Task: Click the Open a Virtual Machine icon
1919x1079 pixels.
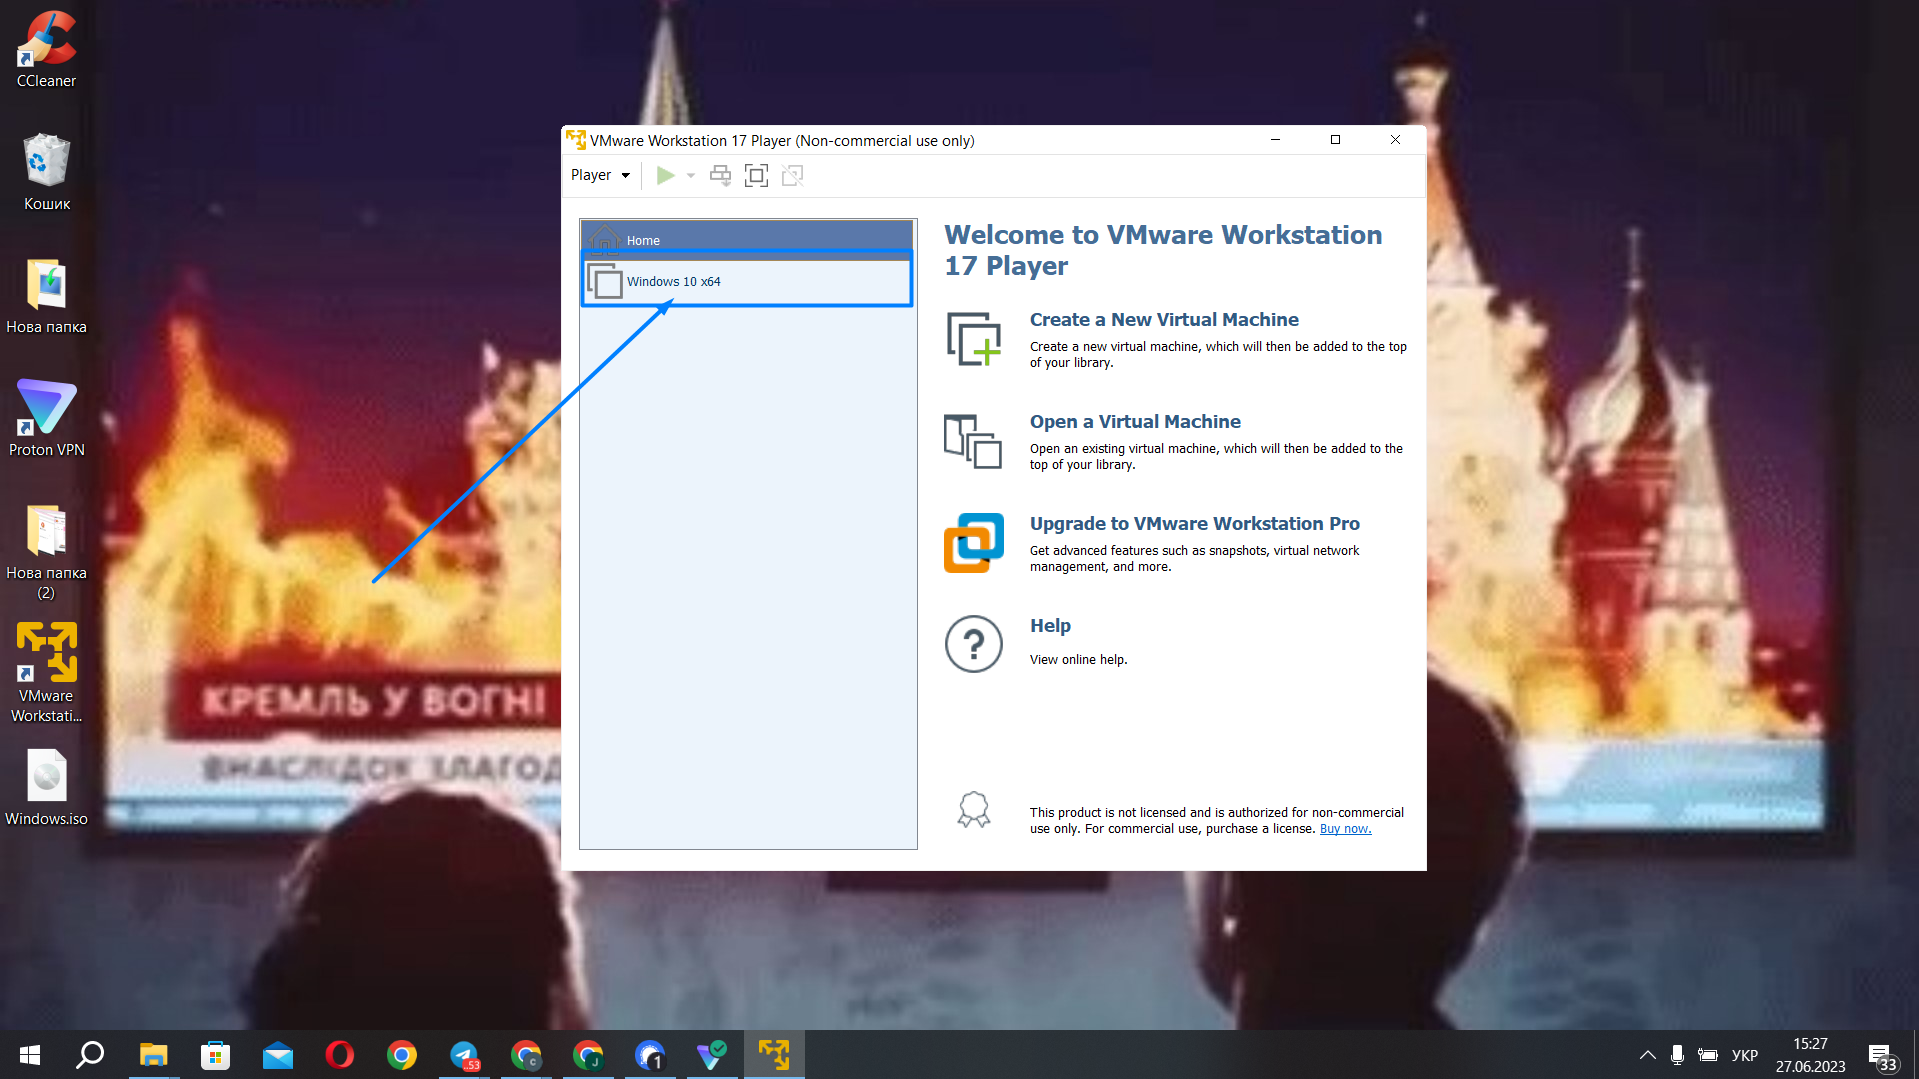Action: 973,441
